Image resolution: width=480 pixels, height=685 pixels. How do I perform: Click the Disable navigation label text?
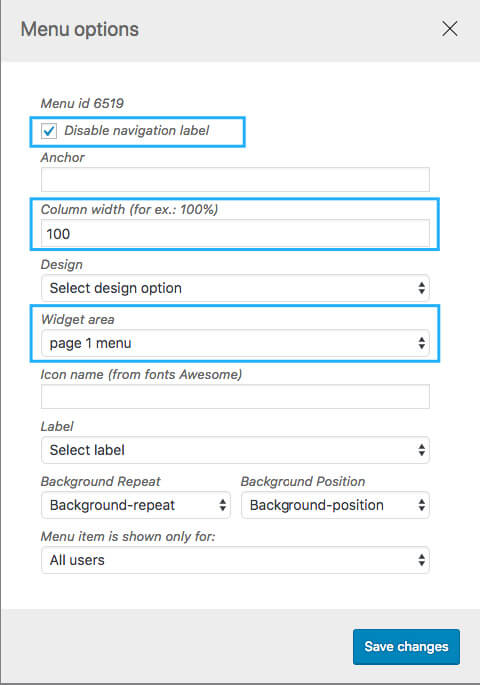pyautogui.click(x=137, y=131)
